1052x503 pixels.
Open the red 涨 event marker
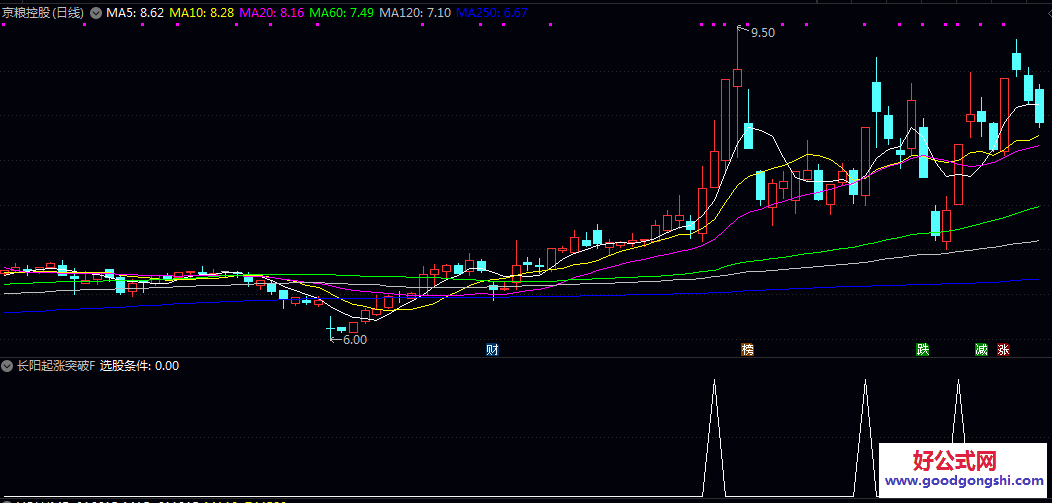[x=1004, y=349]
